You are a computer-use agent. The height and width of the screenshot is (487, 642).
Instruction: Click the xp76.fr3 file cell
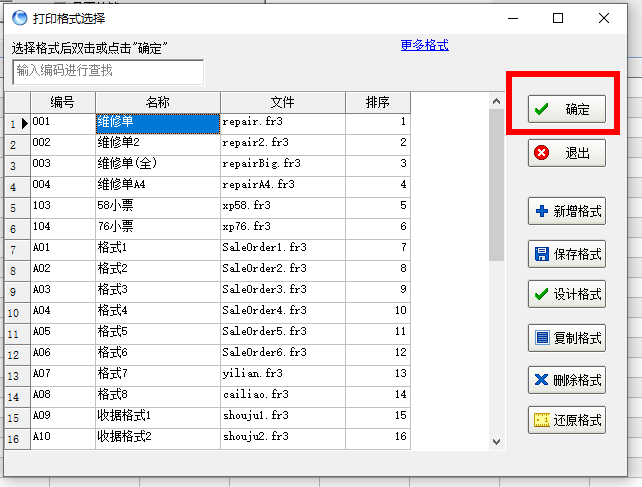pyautogui.click(x=283, y=229)
